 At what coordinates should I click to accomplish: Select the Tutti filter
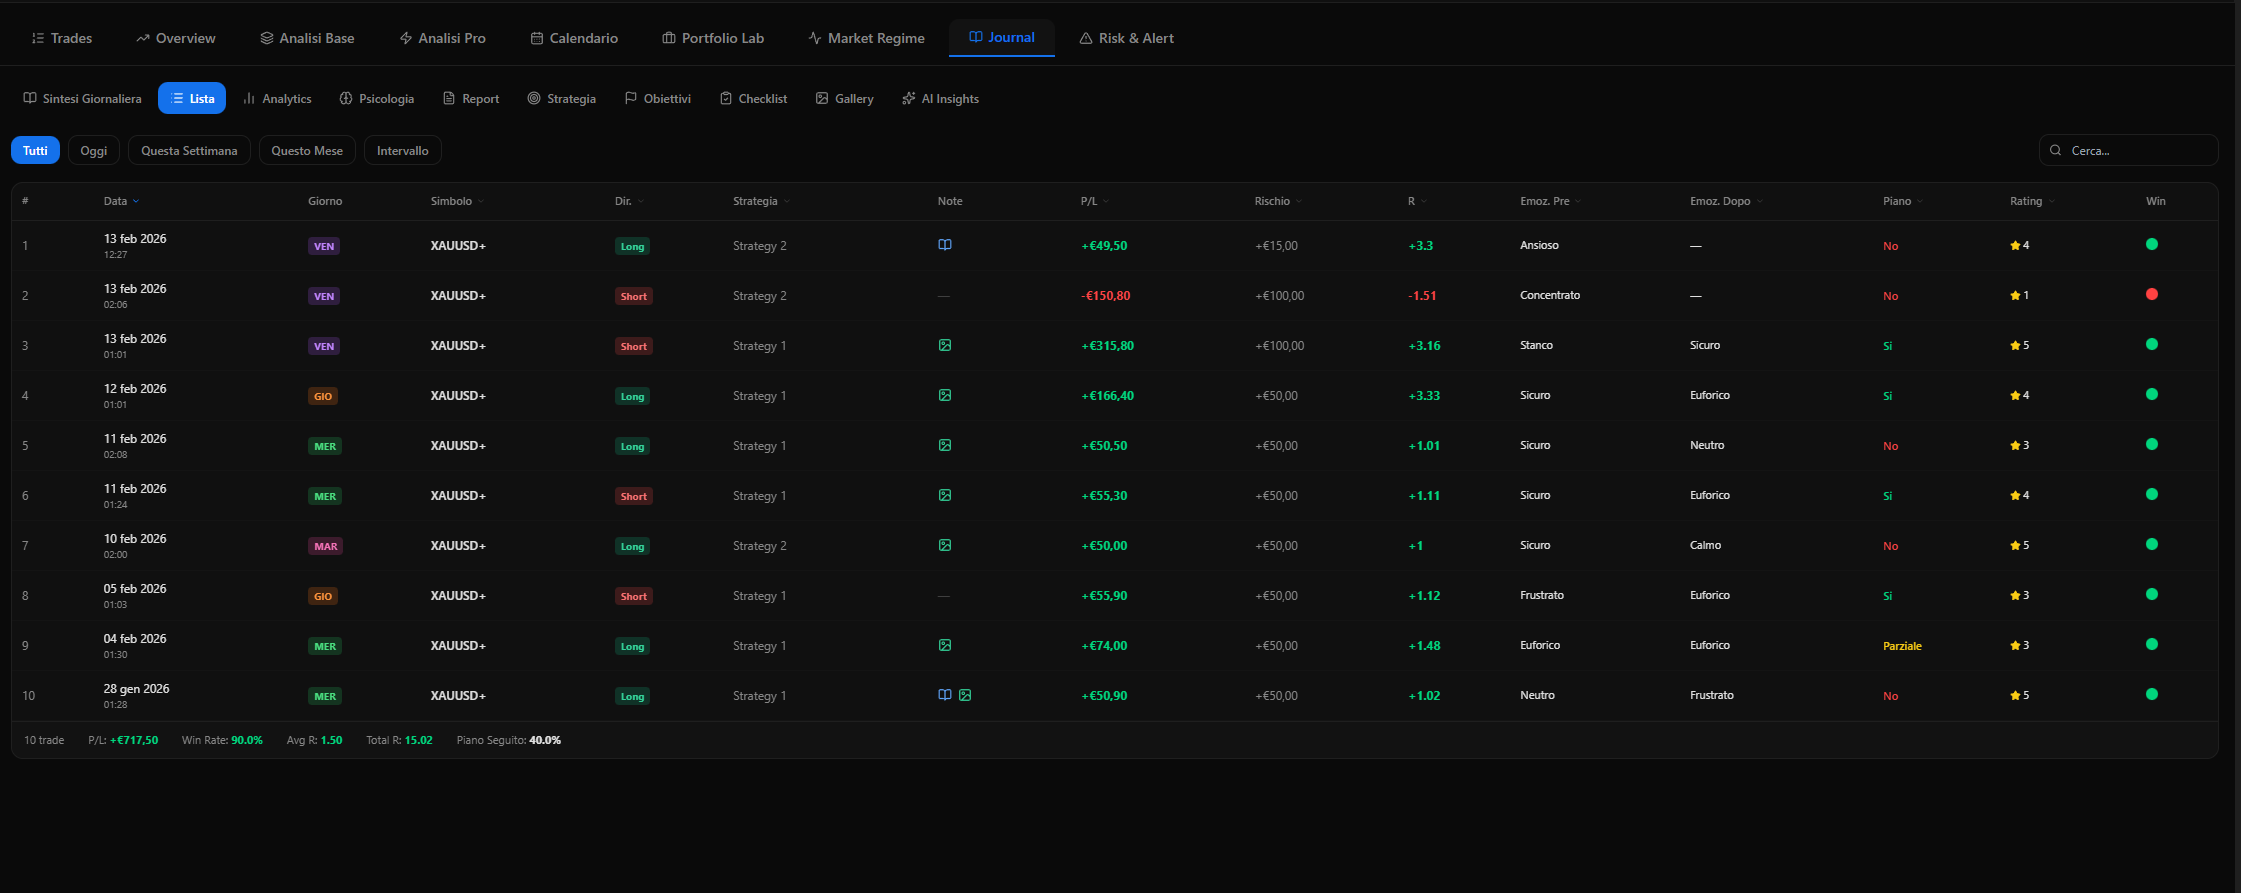(x=35, y=151)
